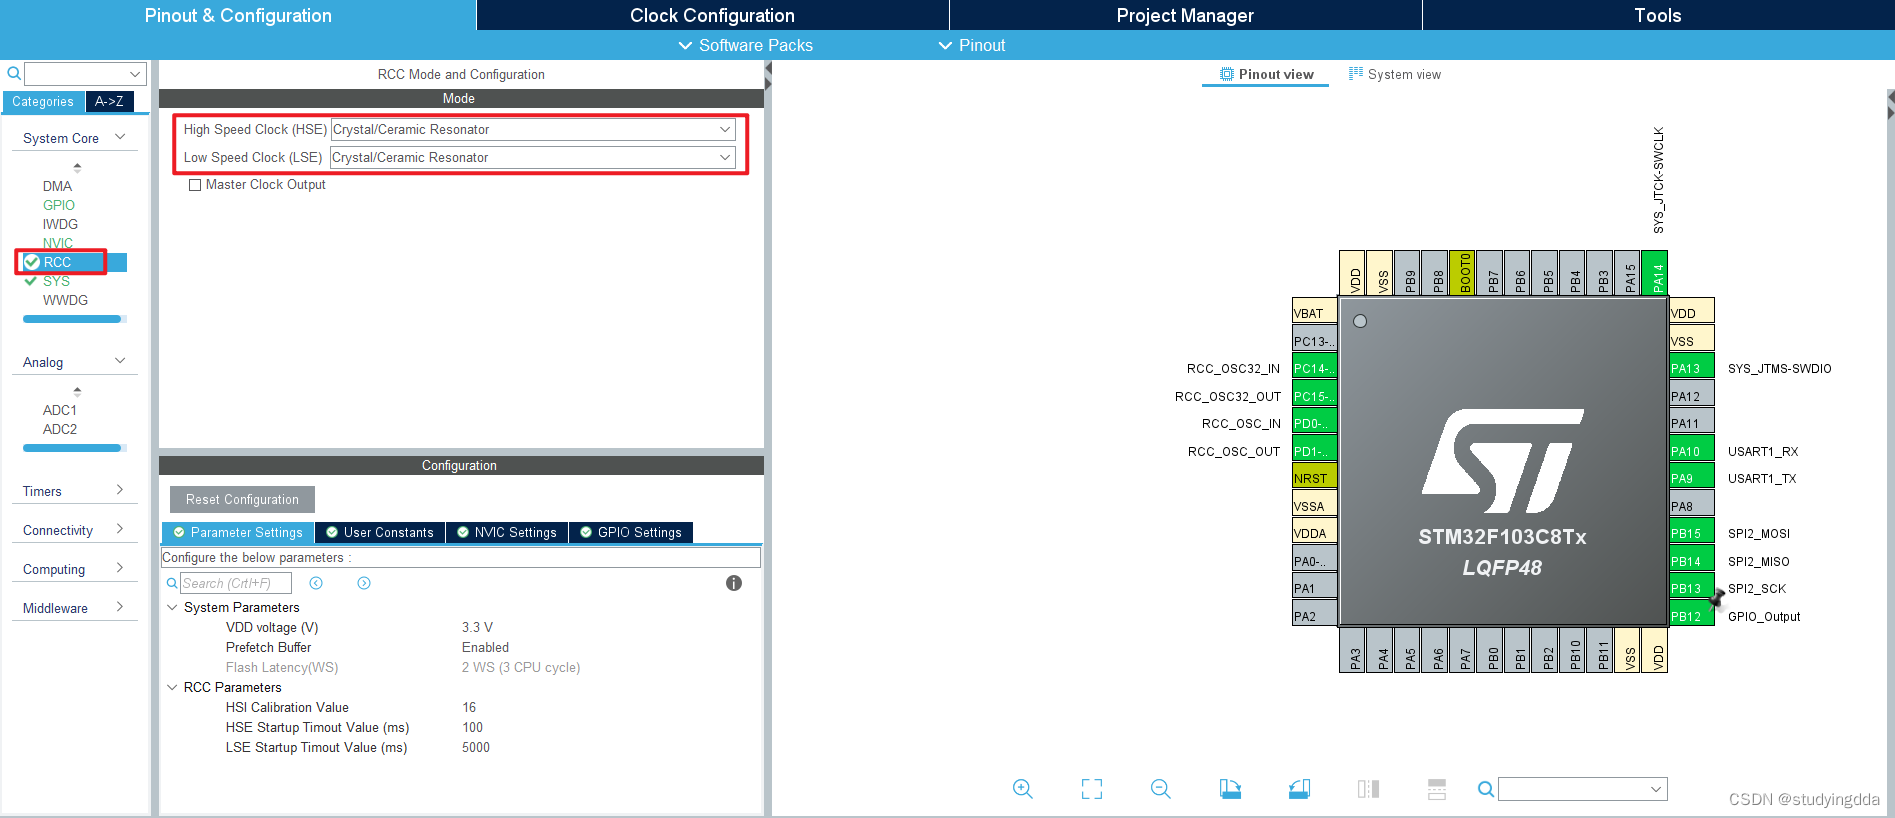Click the zoom out magnifier icon
This screenshot has width=1895, height=818.
pos(1160,789)
